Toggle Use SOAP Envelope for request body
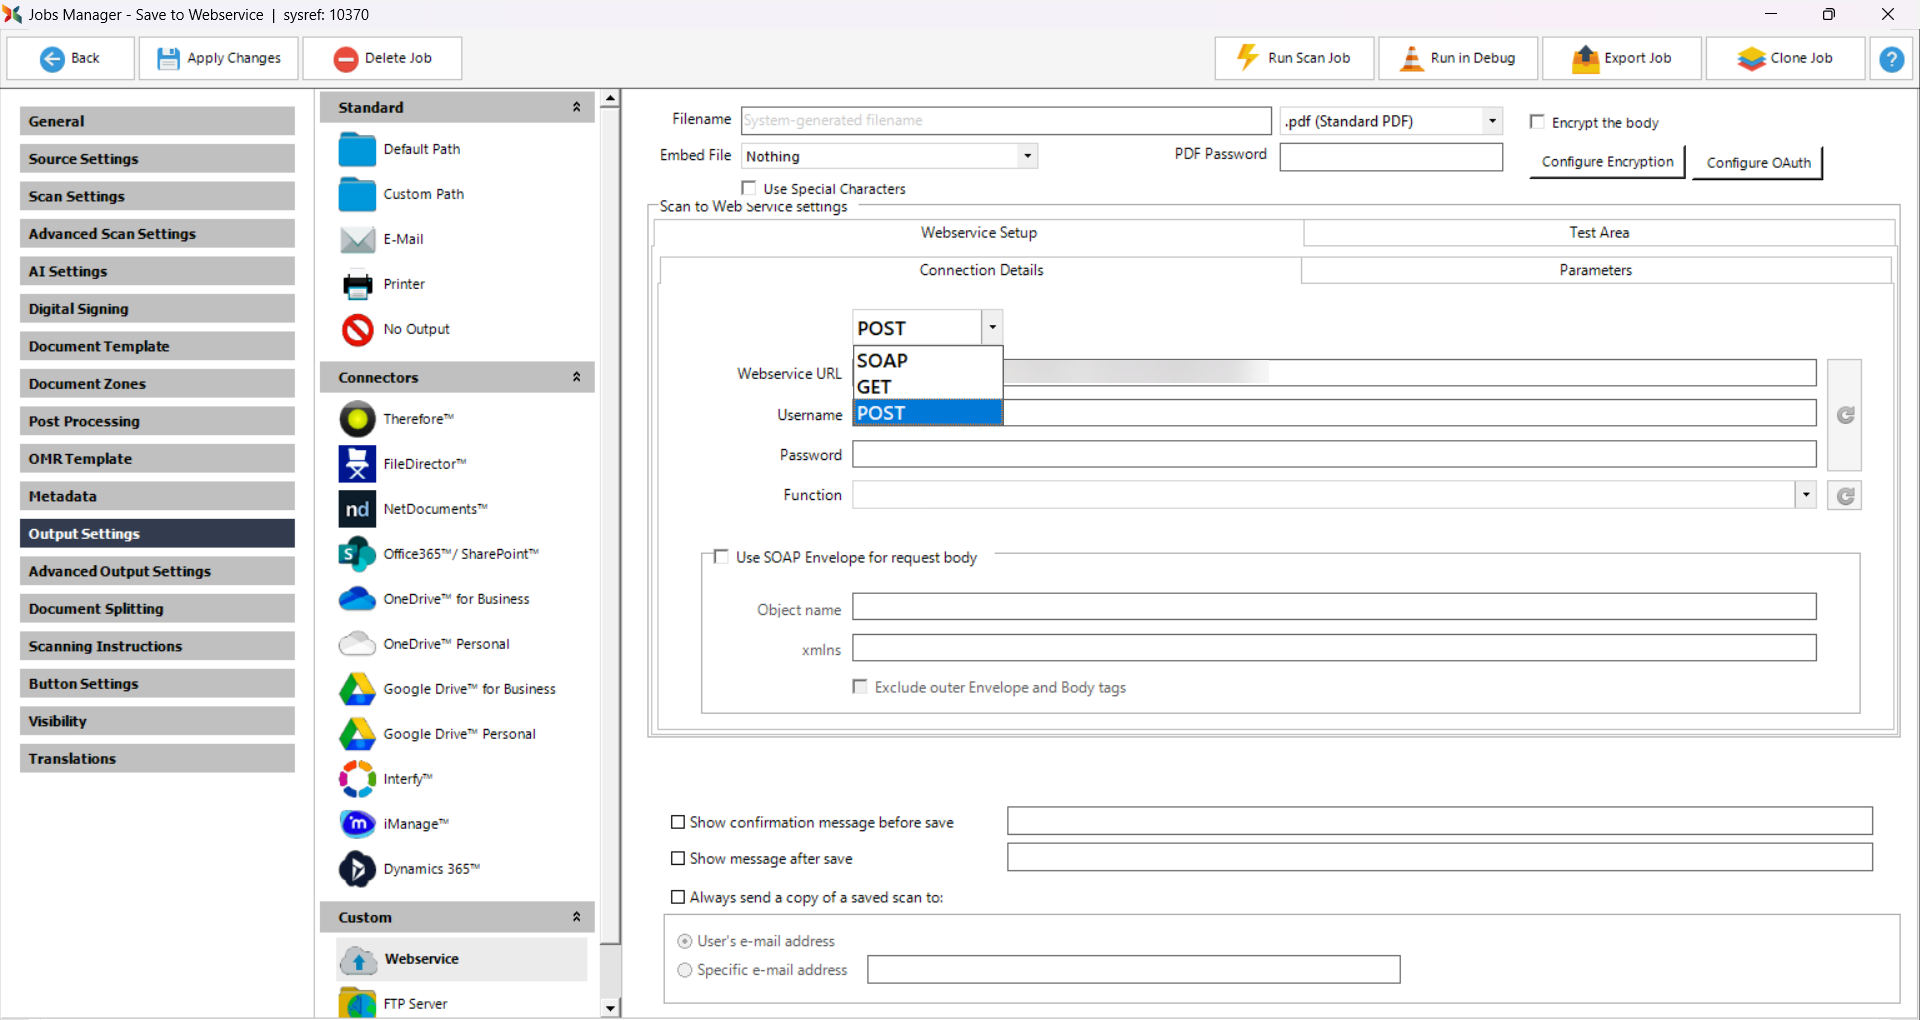The width and height of the screenshot is (1920, 1020). [x=721, y=557]
